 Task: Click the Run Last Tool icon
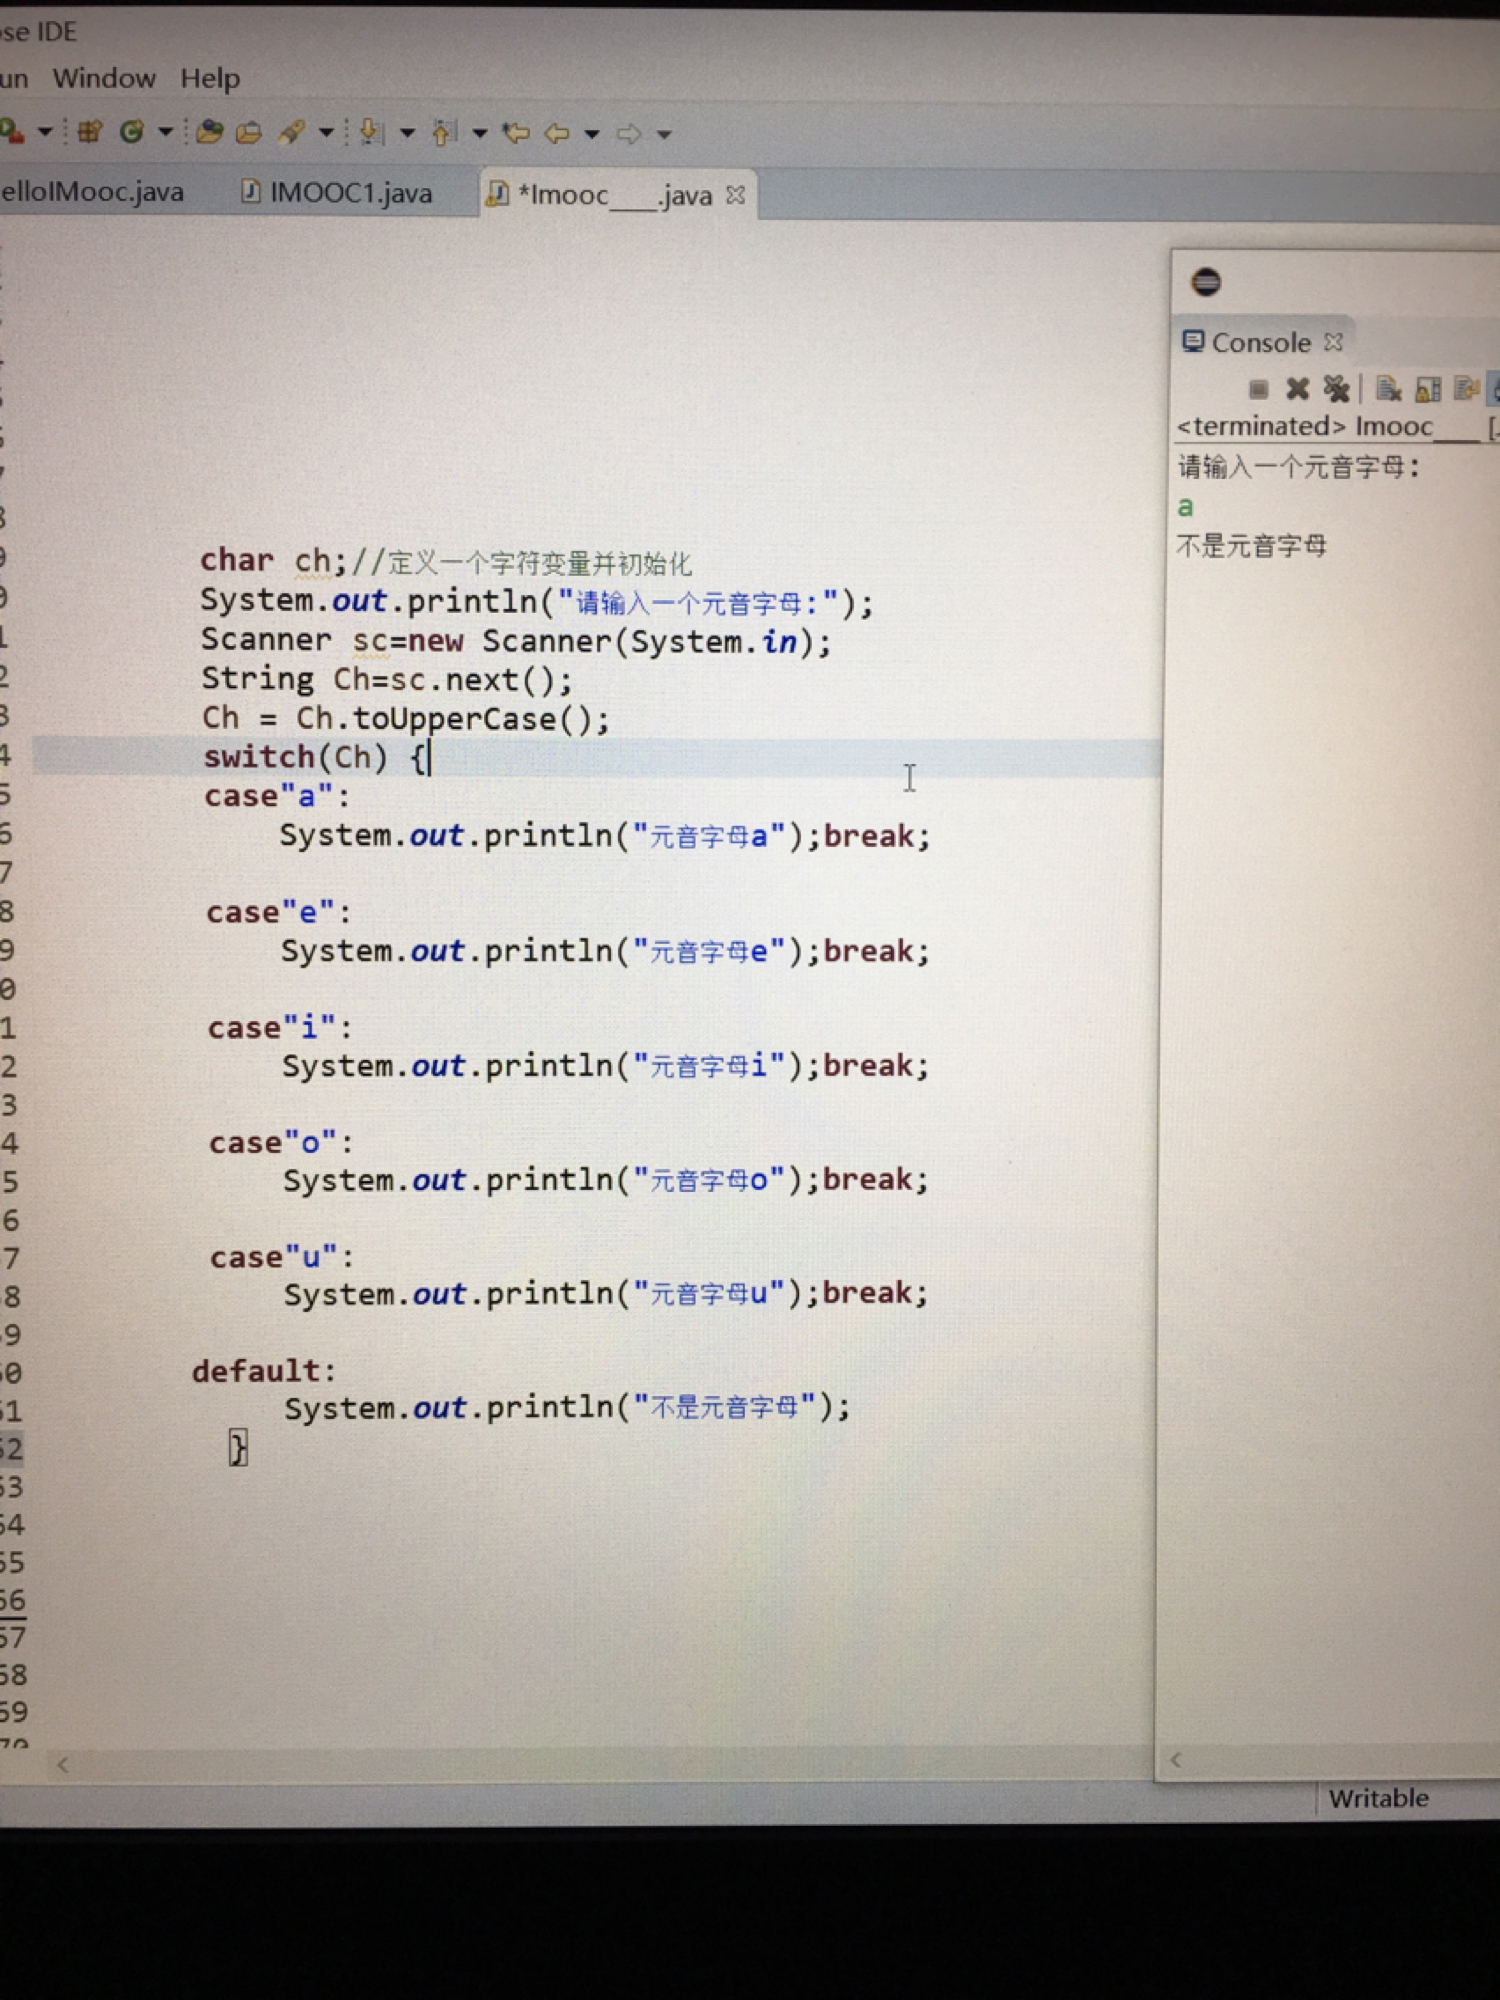pos(11,131)
